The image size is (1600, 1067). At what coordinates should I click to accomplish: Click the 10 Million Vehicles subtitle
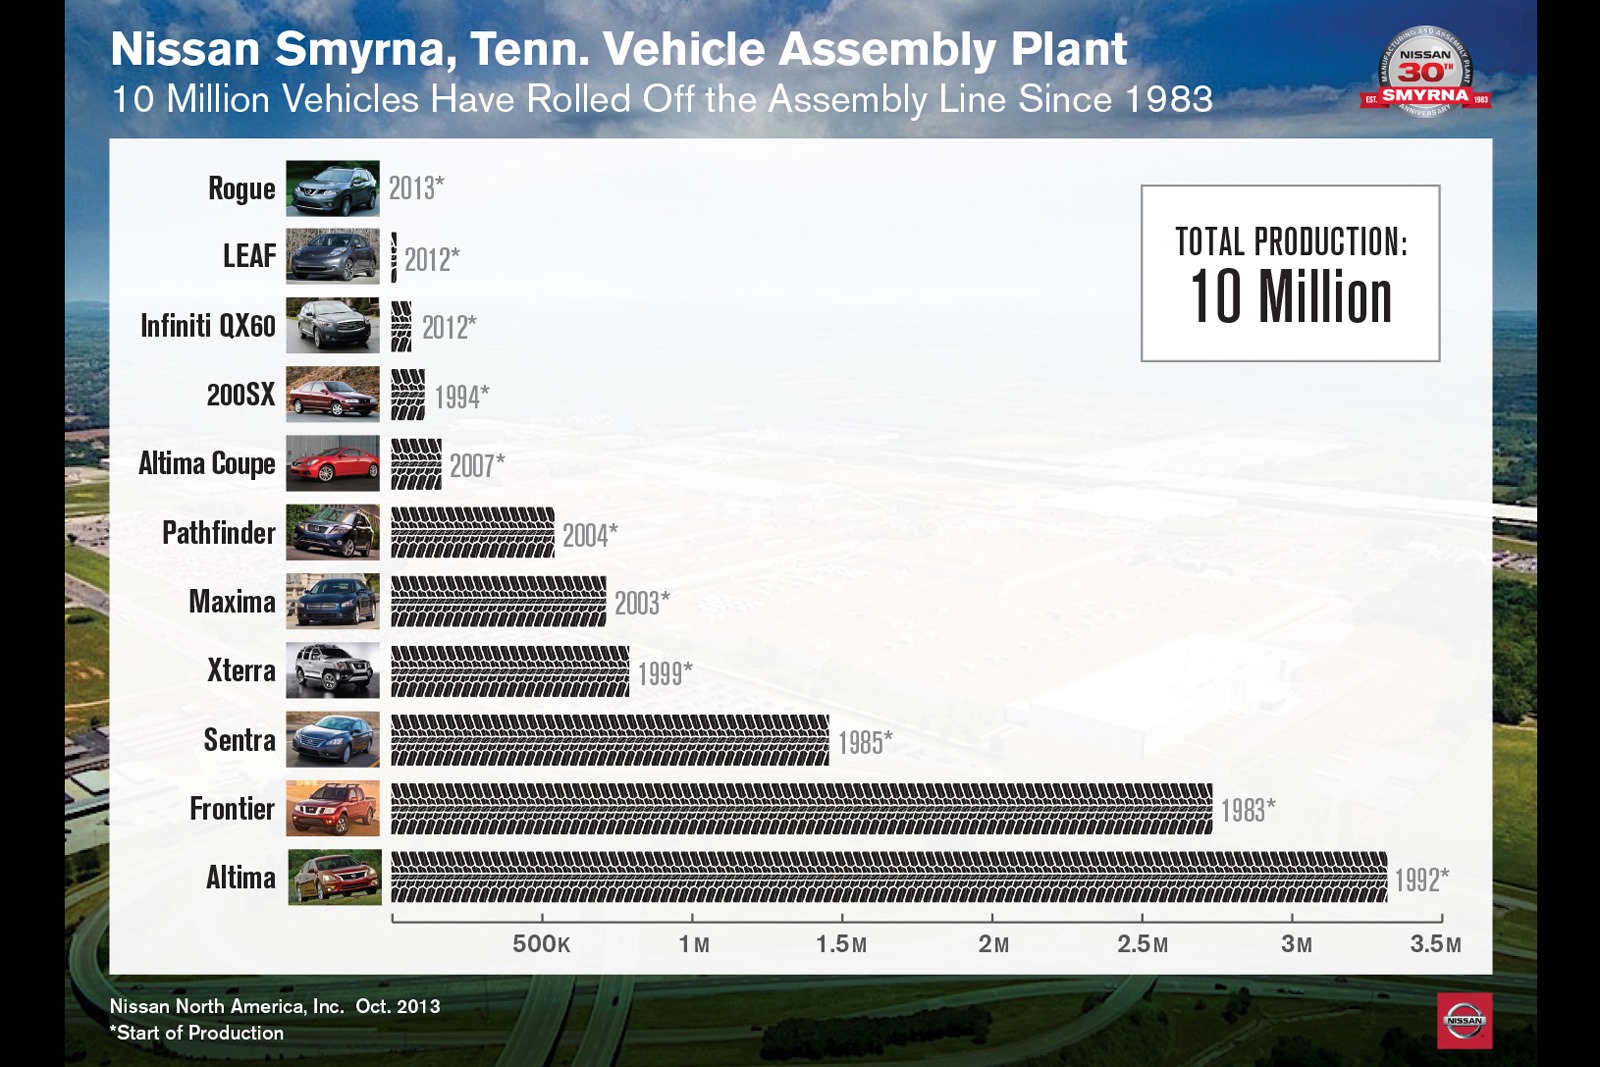[662, 100]
